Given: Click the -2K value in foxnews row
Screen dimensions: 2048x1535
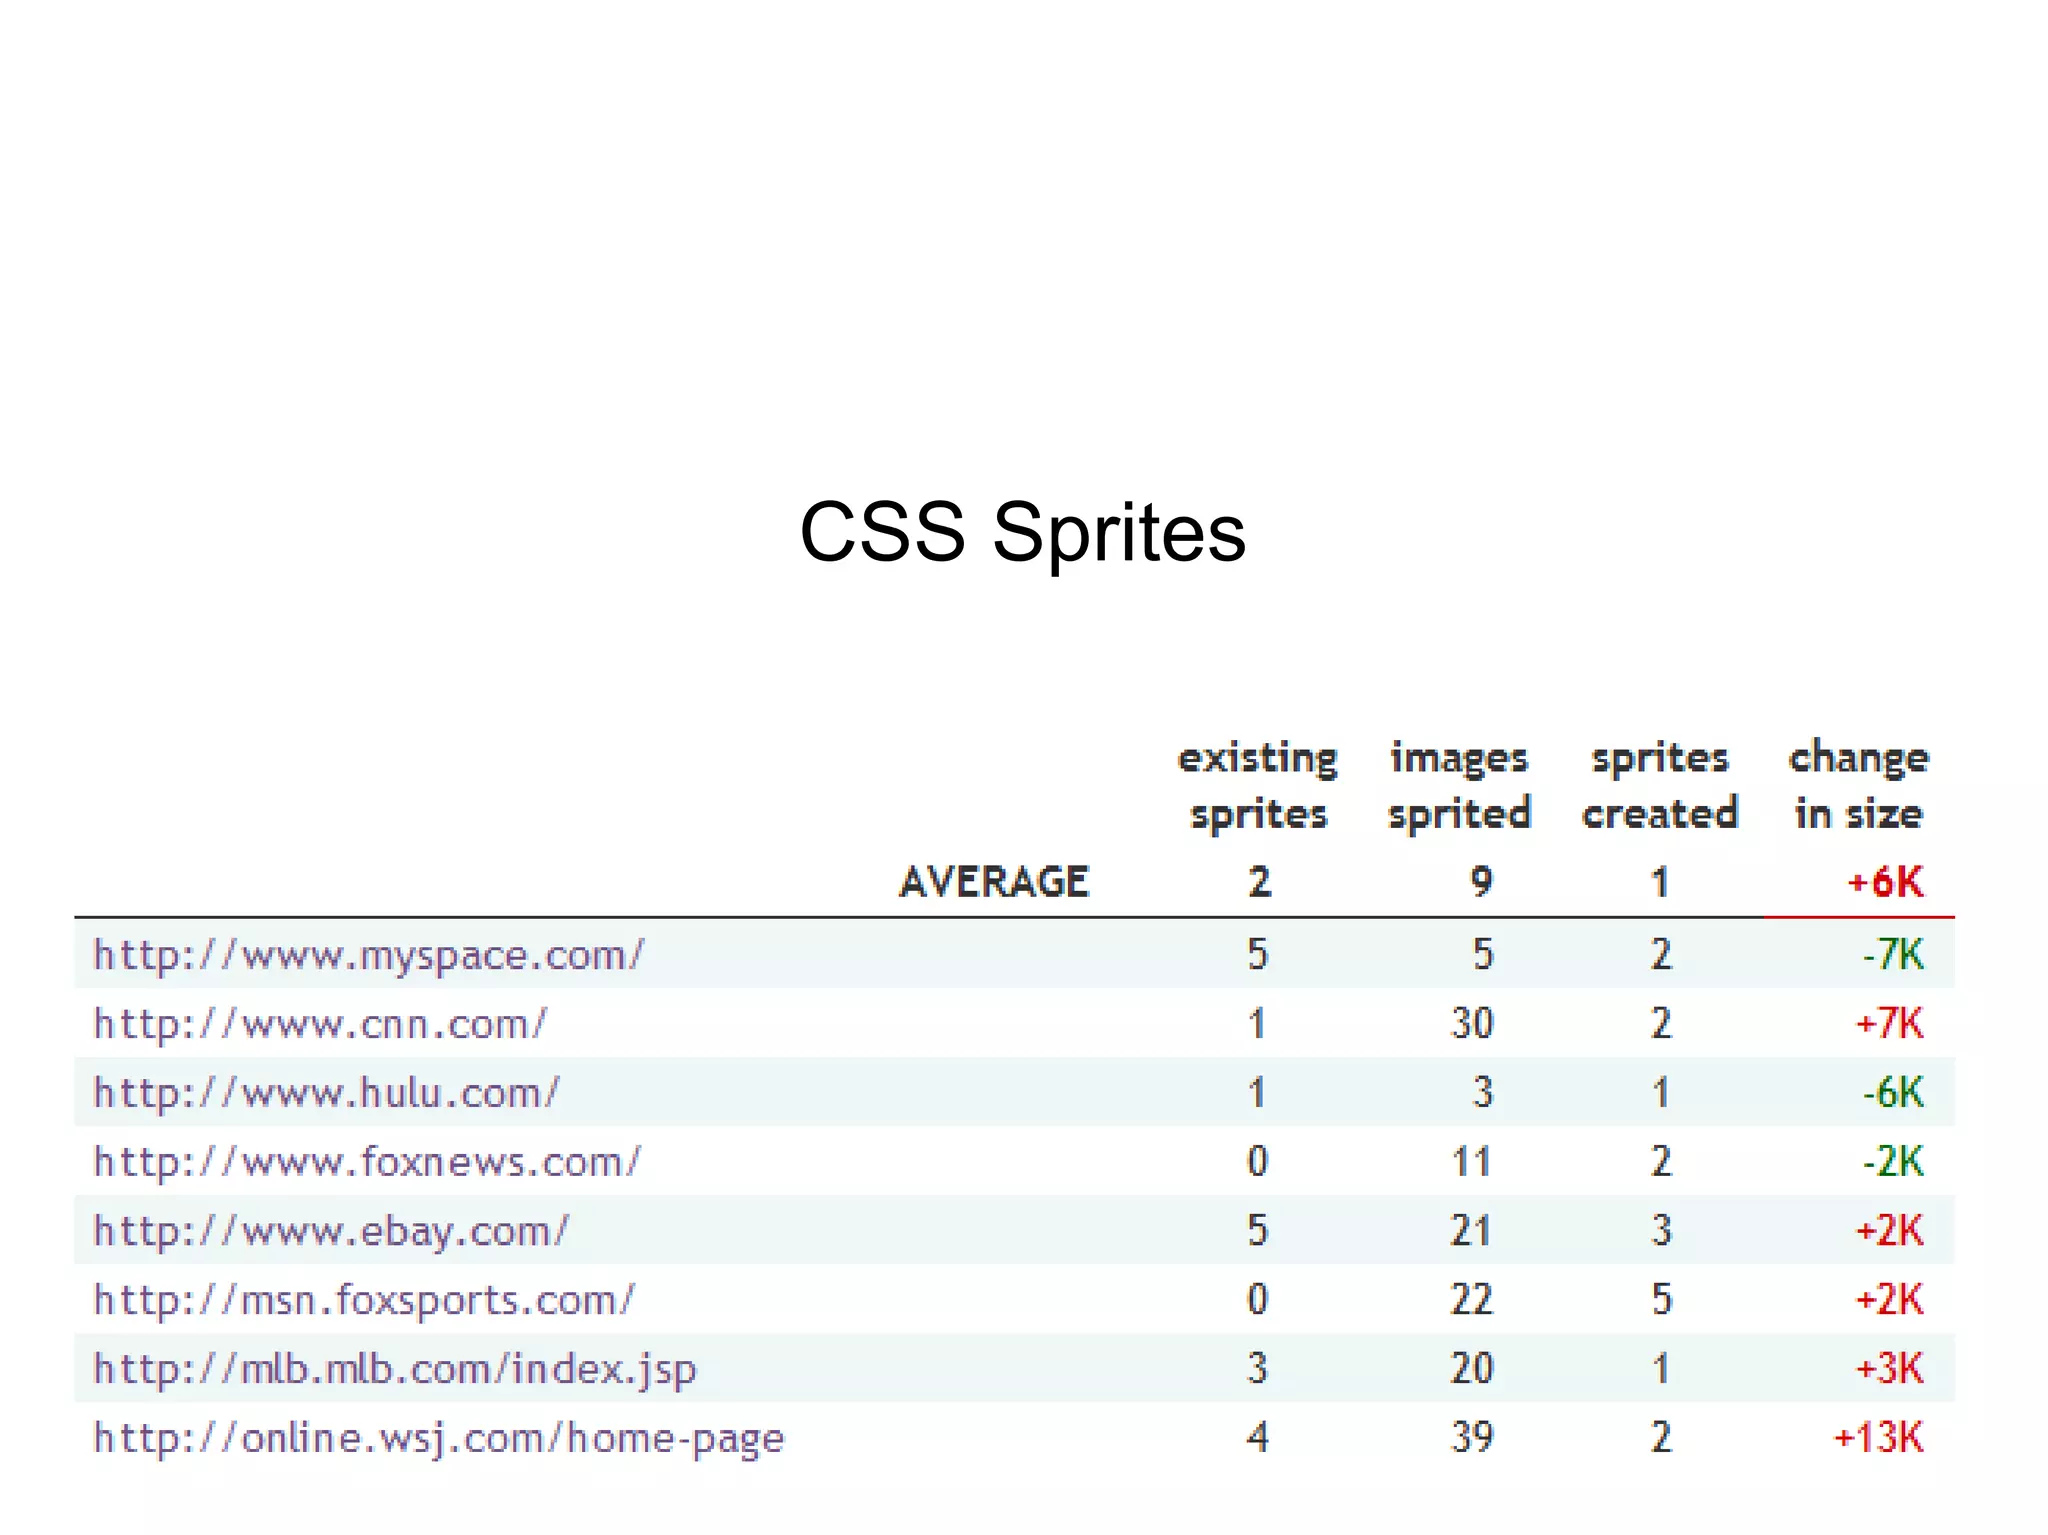Looking at the screenshot, I should tap(1893, 1162).
